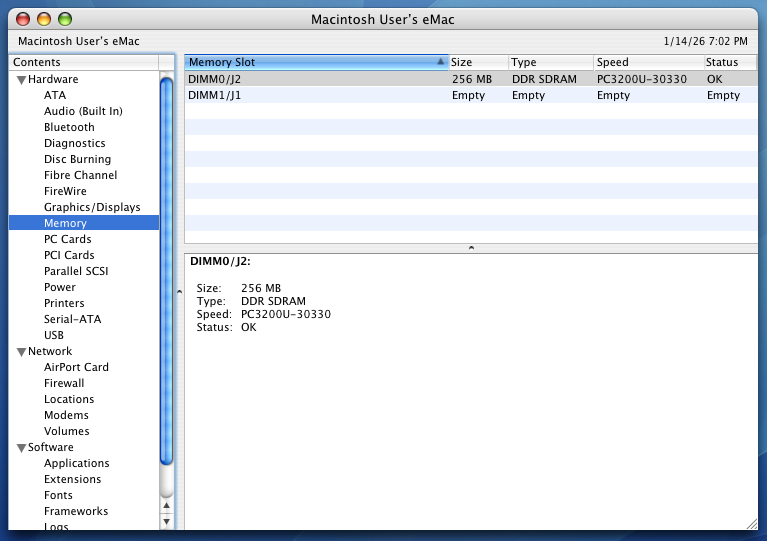This screenshot has width=767, height=541.
Task: Click PC3200U-30330 speed cell in table
Action: coord(642,79)
